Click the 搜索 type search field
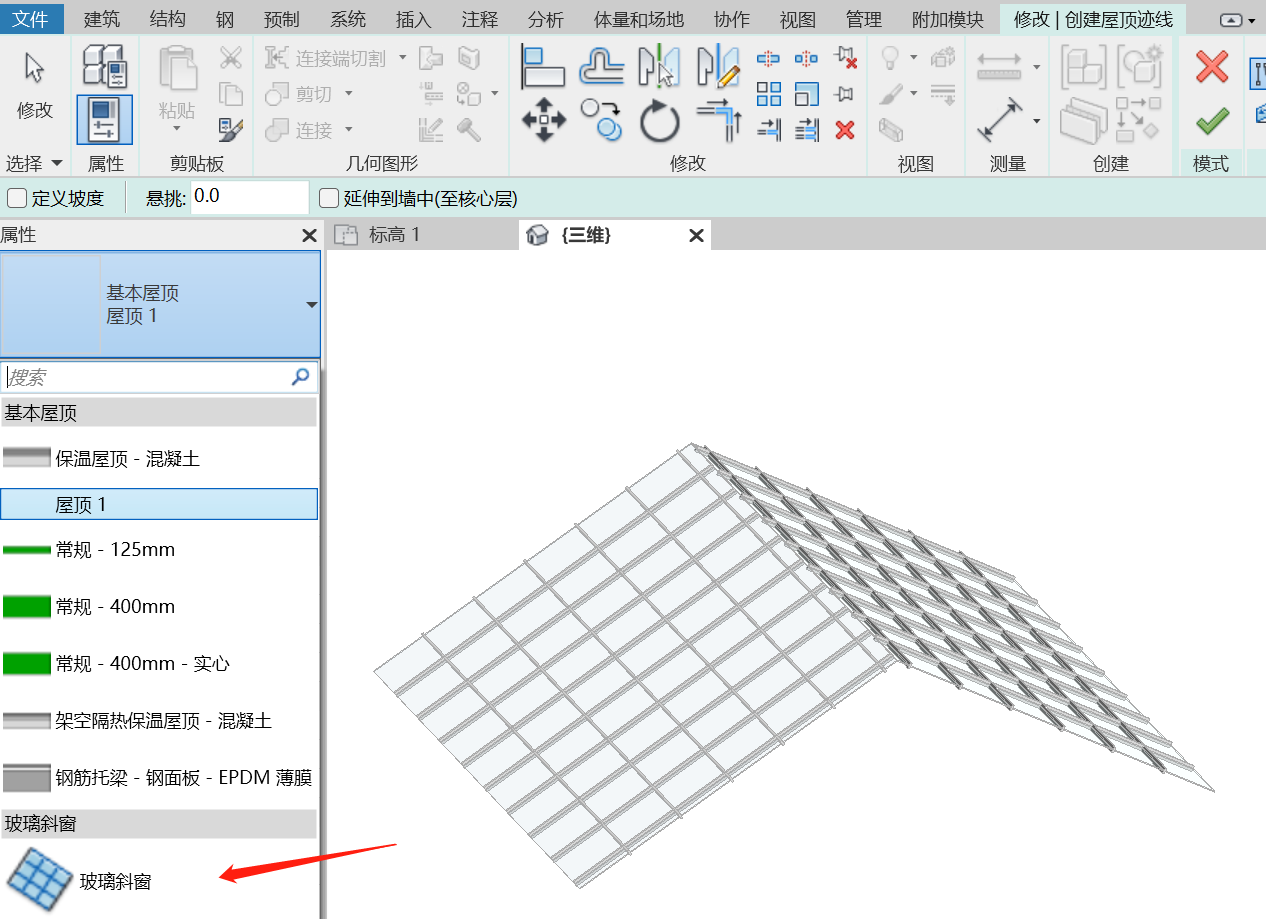The image size is (1266, 919). pyautogui.click(x=160, y=377)
